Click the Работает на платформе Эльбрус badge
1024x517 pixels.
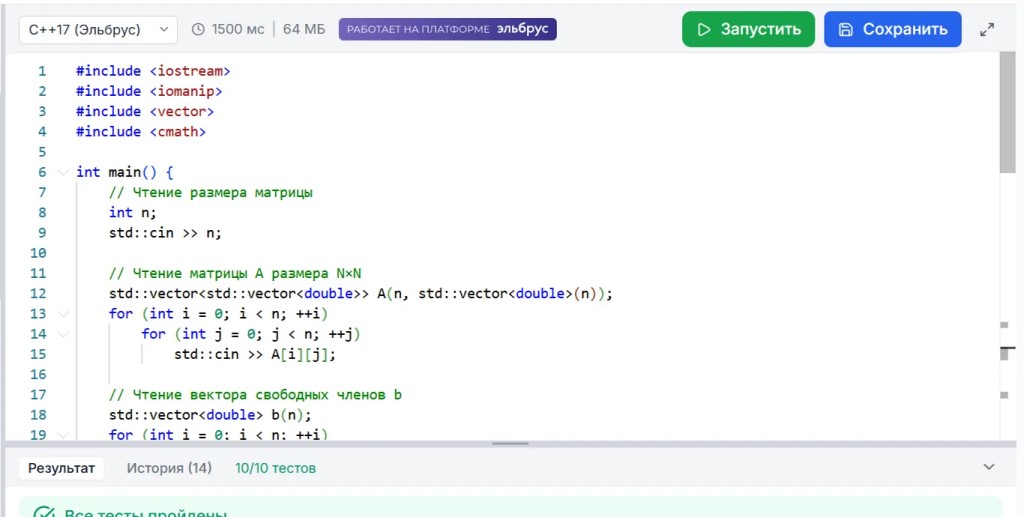[447, 29]
